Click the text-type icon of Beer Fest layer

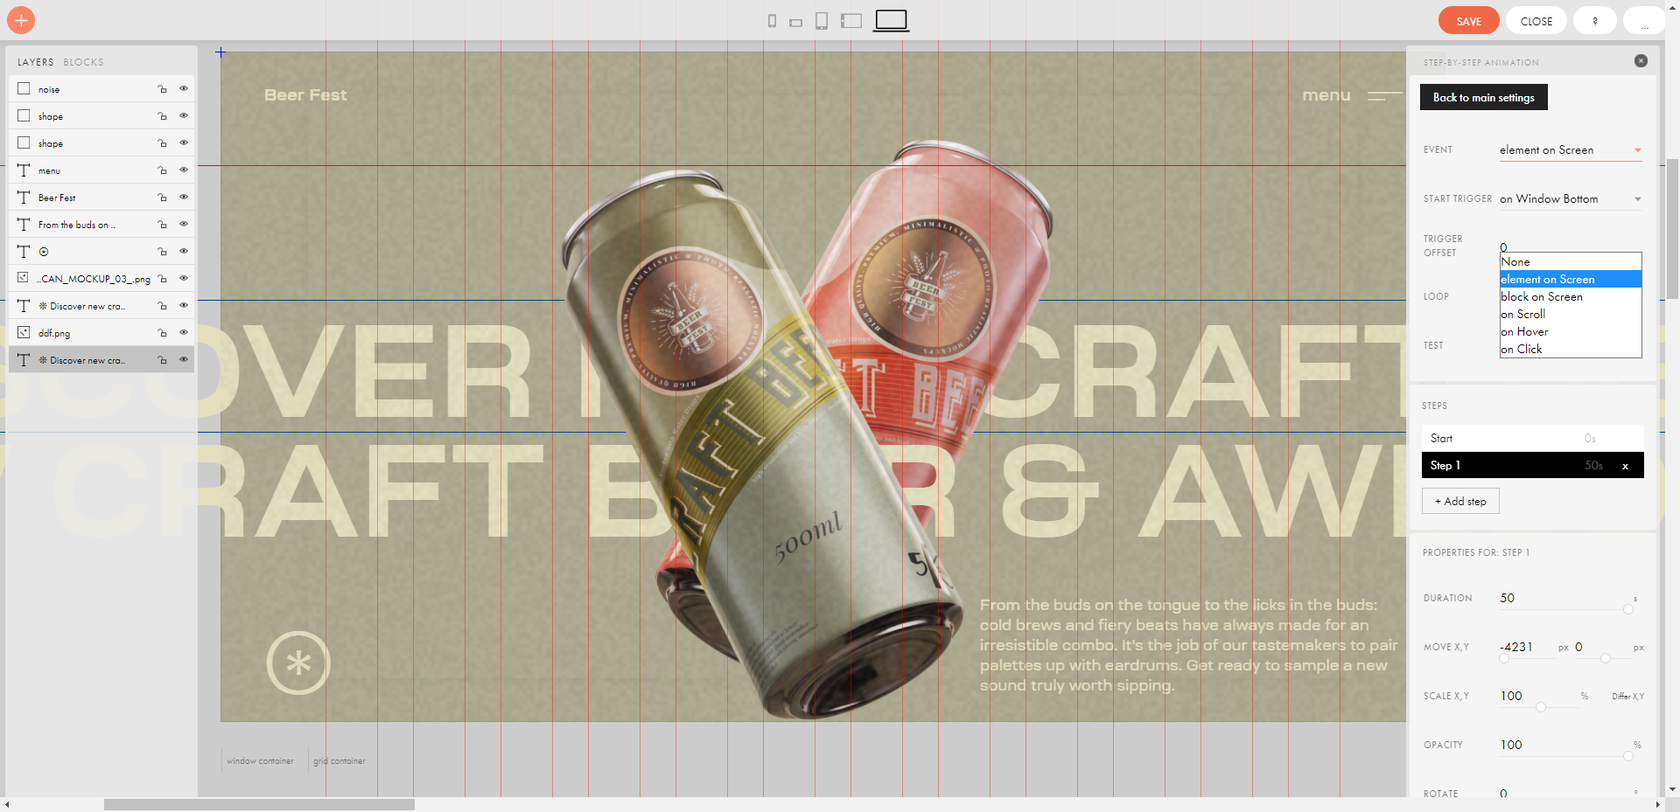click(24, 197)
